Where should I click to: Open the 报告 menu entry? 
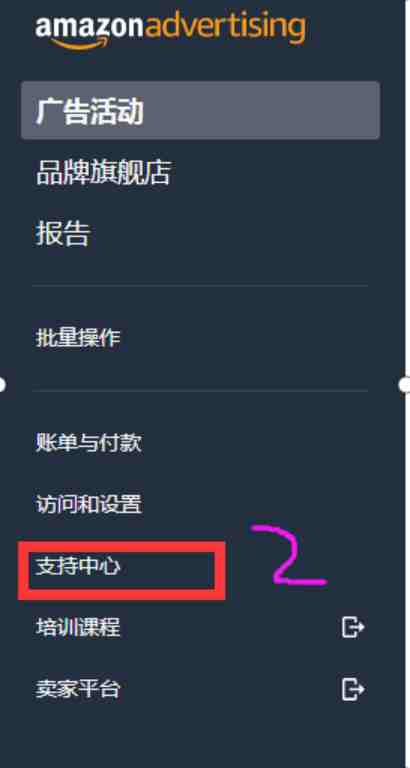(63, 233)
